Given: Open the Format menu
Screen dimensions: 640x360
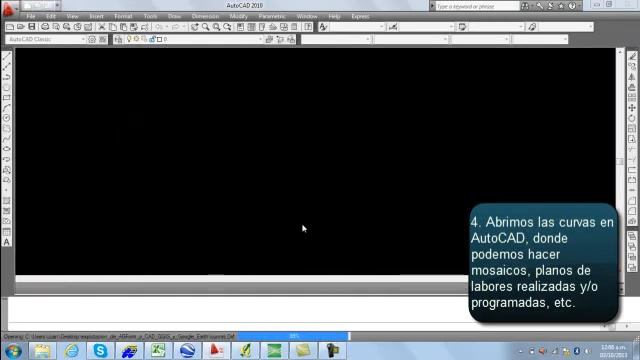Looking at the screenshot, I should 123,16.
